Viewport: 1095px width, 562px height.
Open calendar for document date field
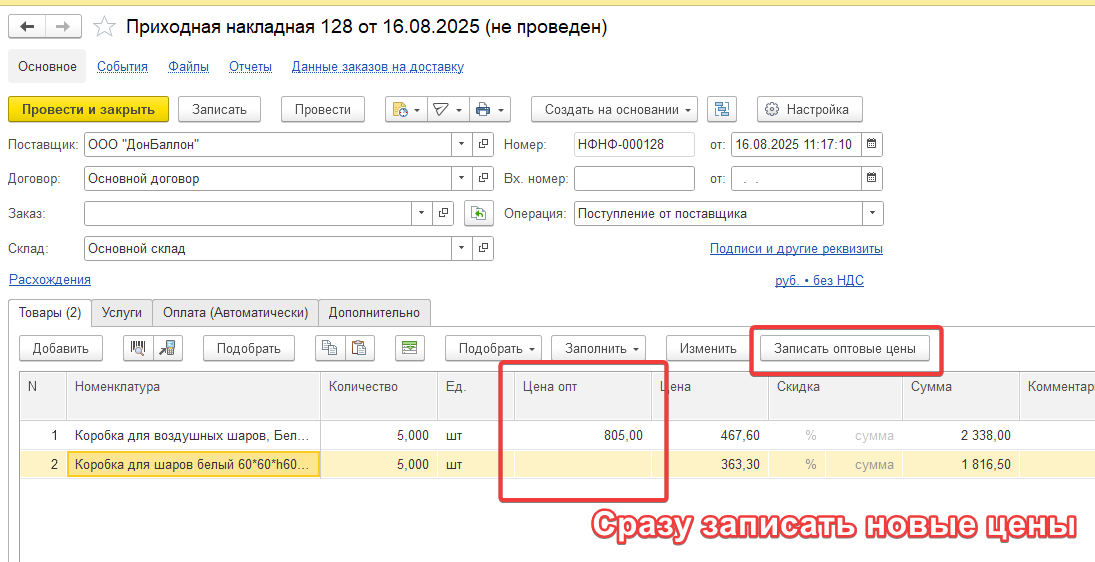click(872, 145)
